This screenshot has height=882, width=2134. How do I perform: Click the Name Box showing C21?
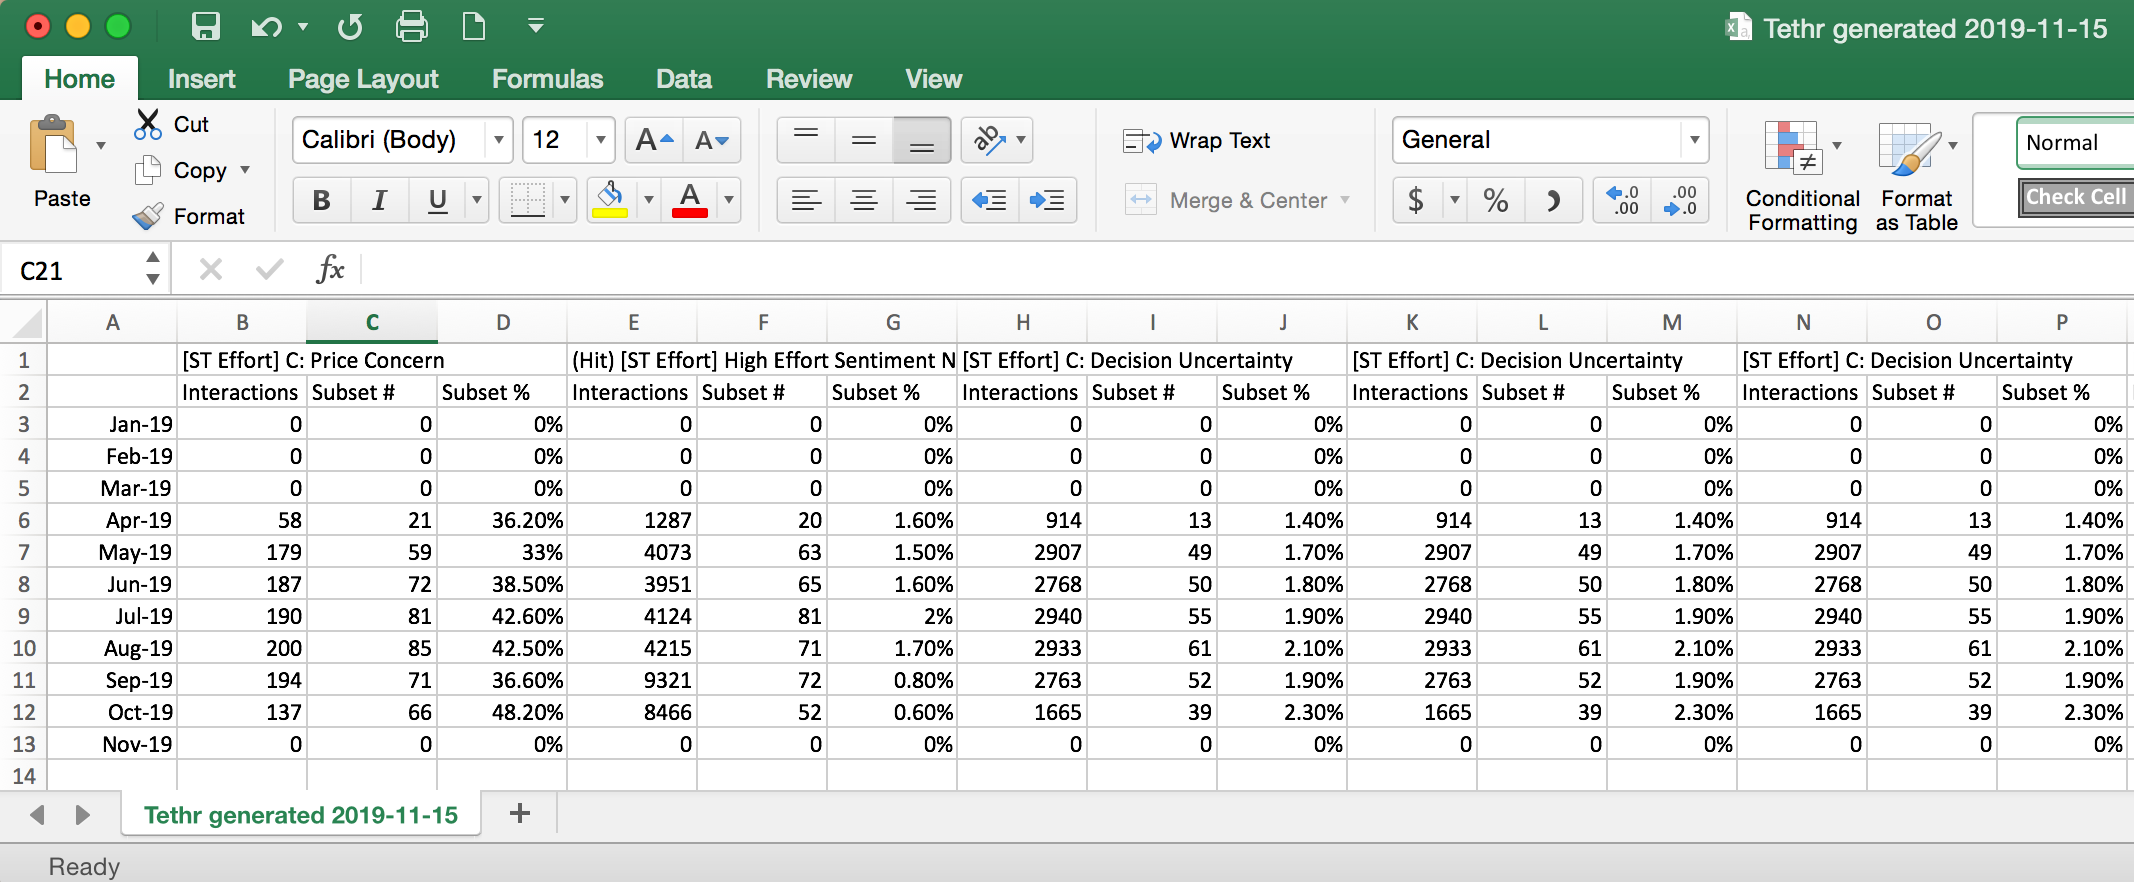tap(75, 270)
